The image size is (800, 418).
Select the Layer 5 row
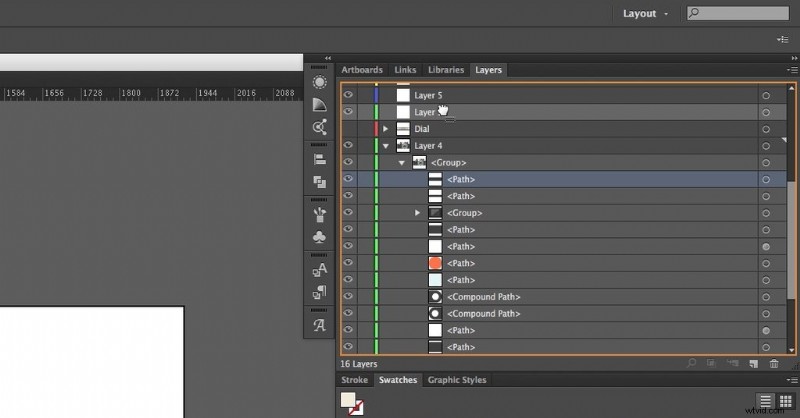(563, 95)
